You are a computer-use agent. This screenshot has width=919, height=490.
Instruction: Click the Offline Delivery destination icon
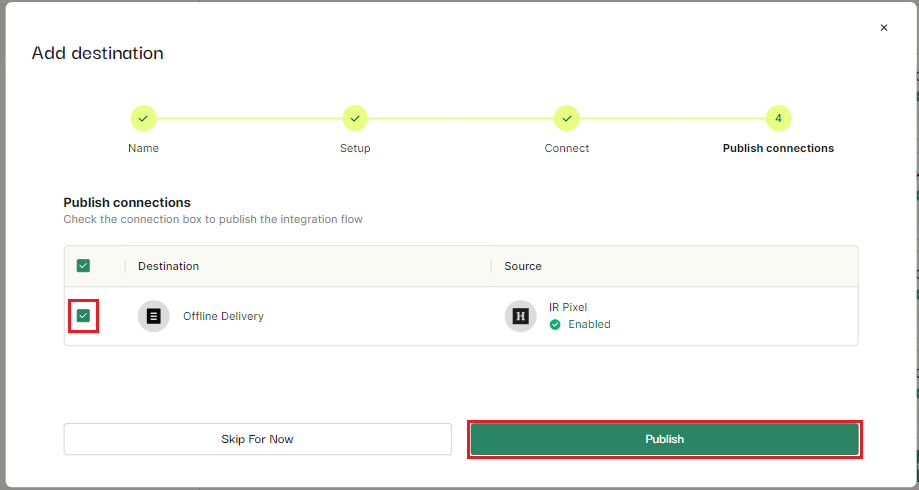tap(154, 317)
